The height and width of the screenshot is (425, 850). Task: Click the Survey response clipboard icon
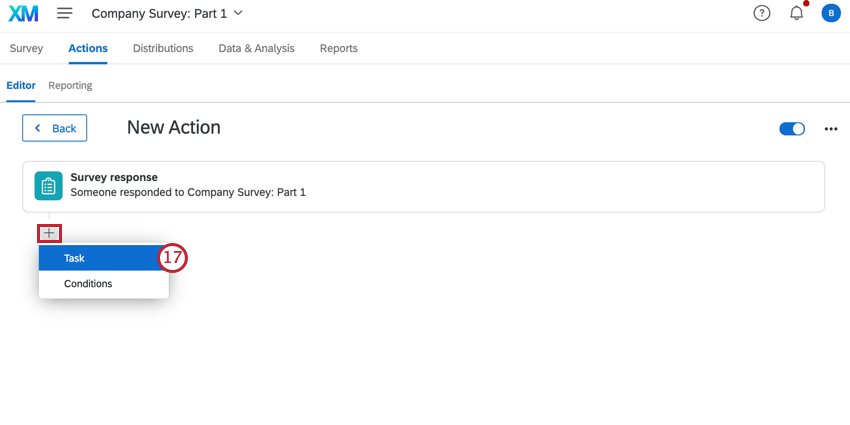click(x=48, y=186)
